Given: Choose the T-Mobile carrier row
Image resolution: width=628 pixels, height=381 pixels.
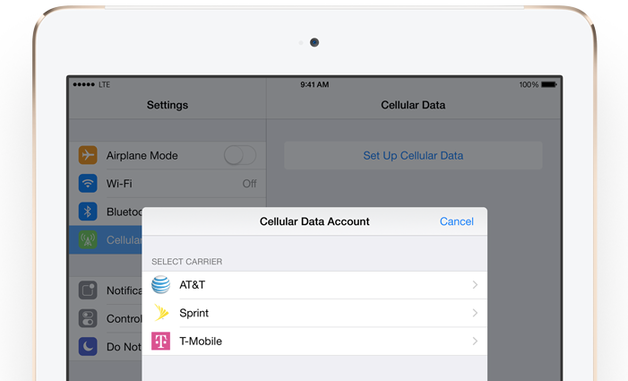Looking at the screenshot, I should point(314,341).
